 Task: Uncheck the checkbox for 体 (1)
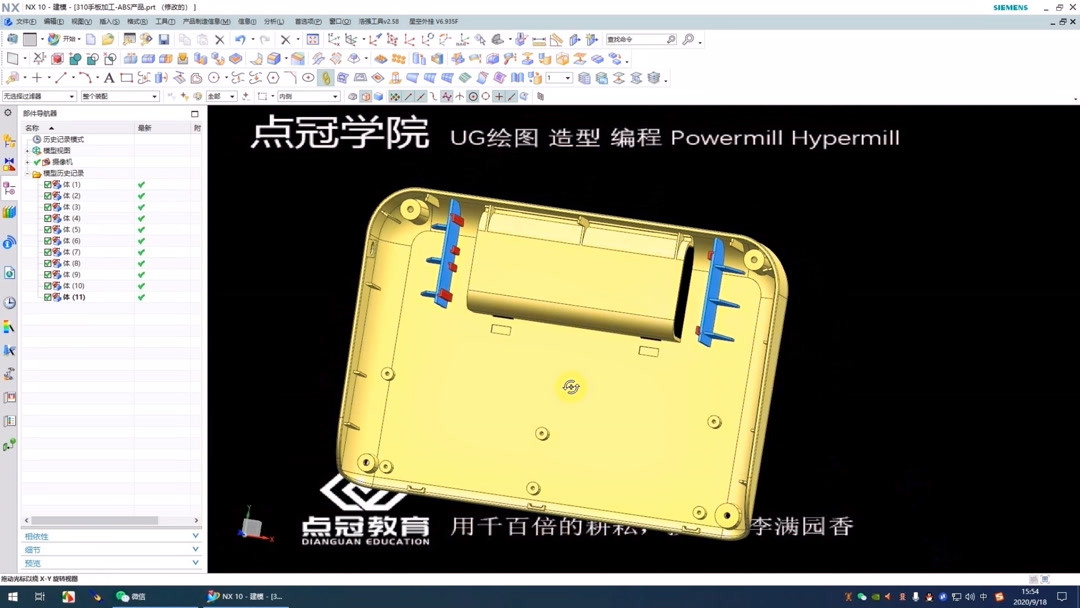47,185
